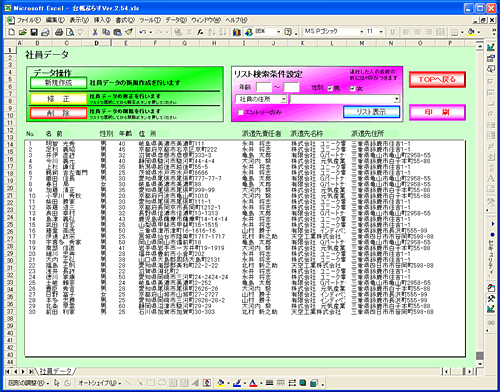Open the ファイル menu

(29, 20)
